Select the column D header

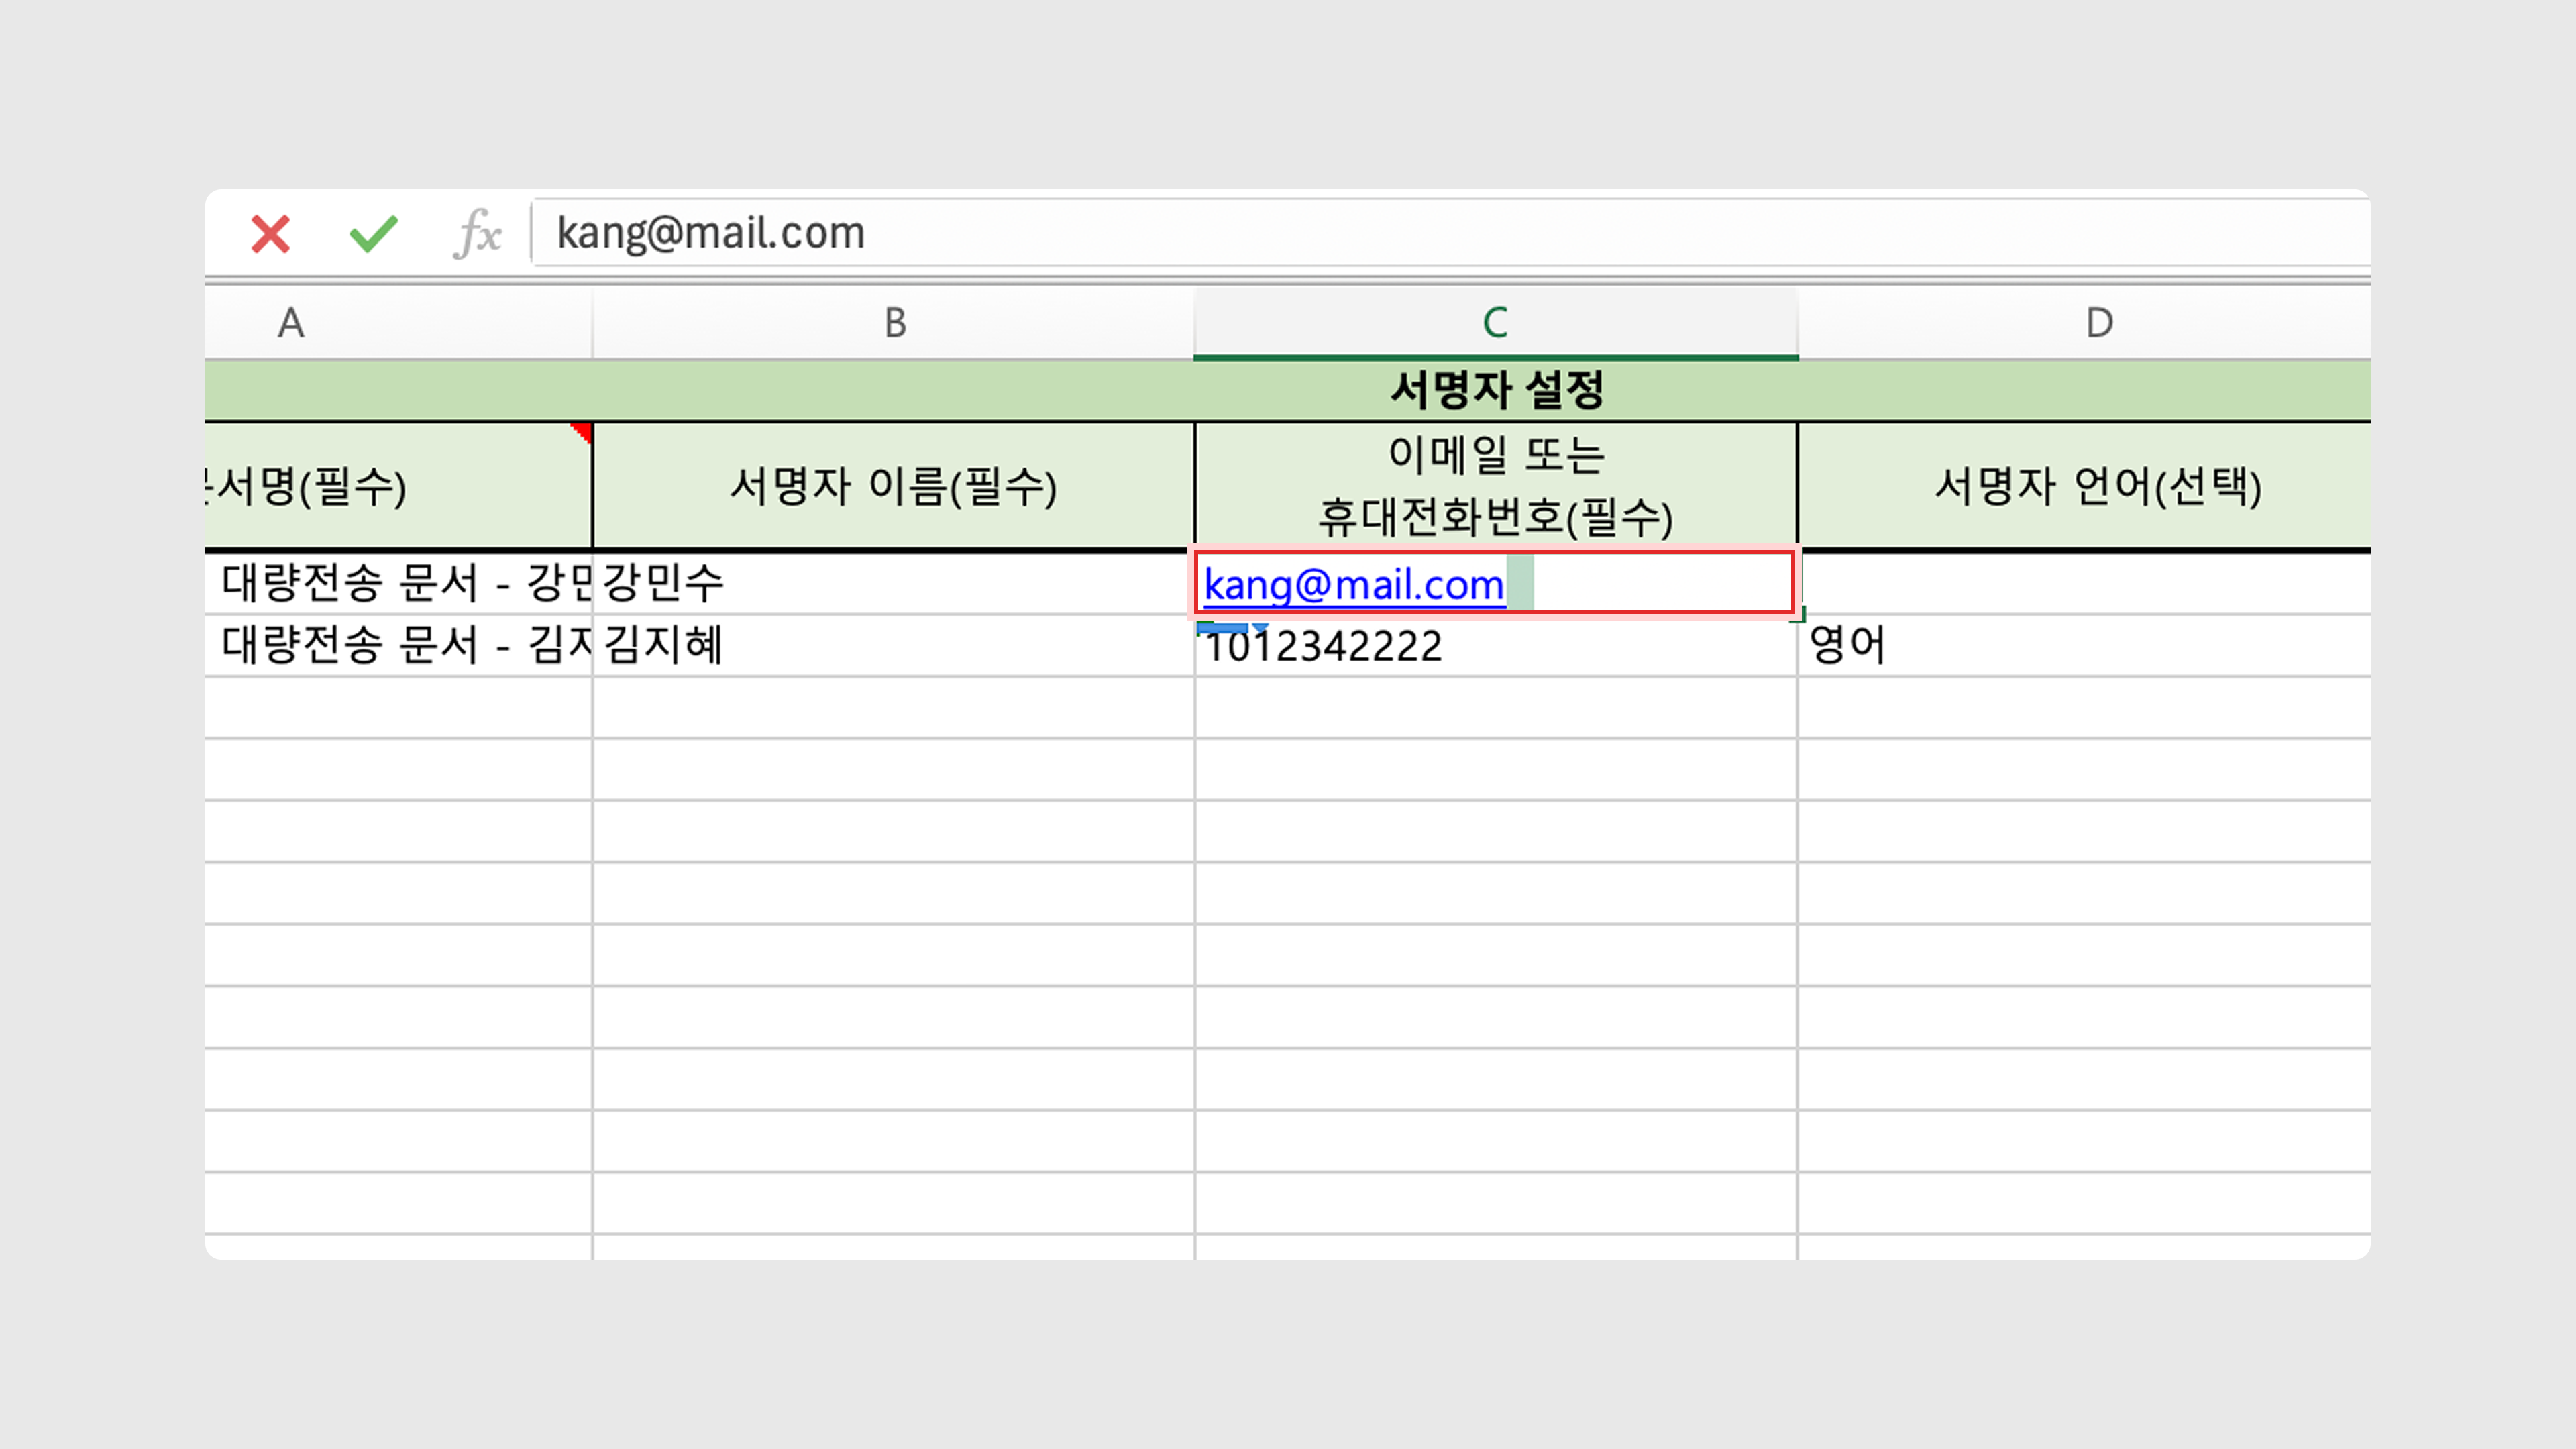[2098, 323]
